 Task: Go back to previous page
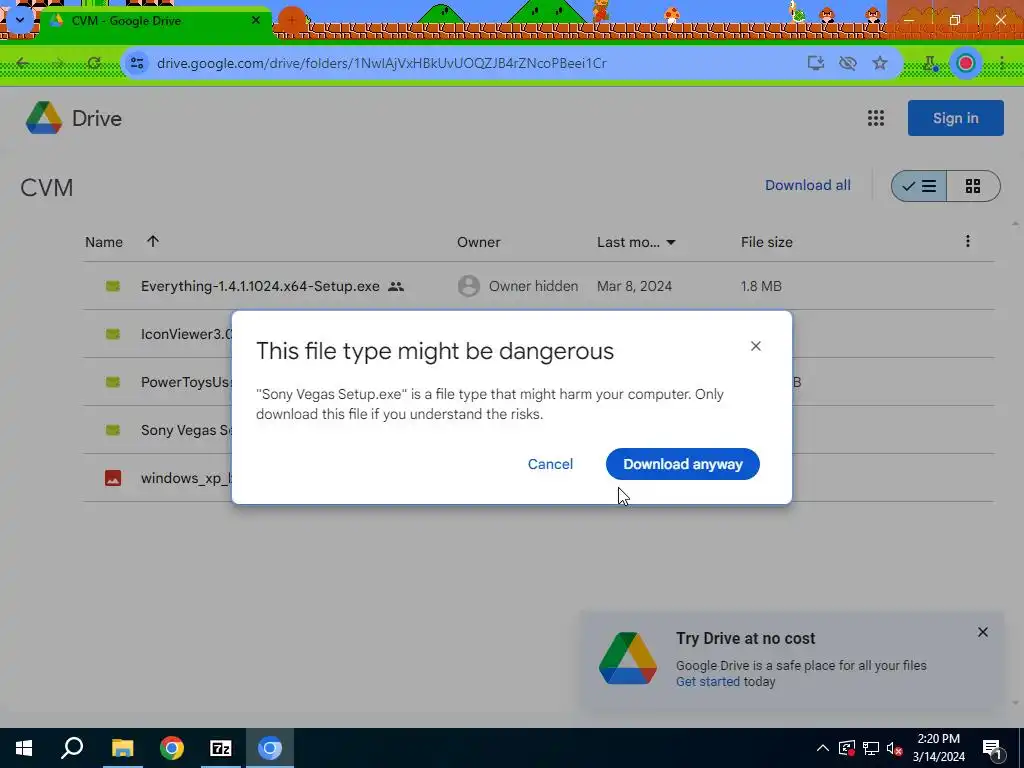pyautogui.click(x=23, y=63)
